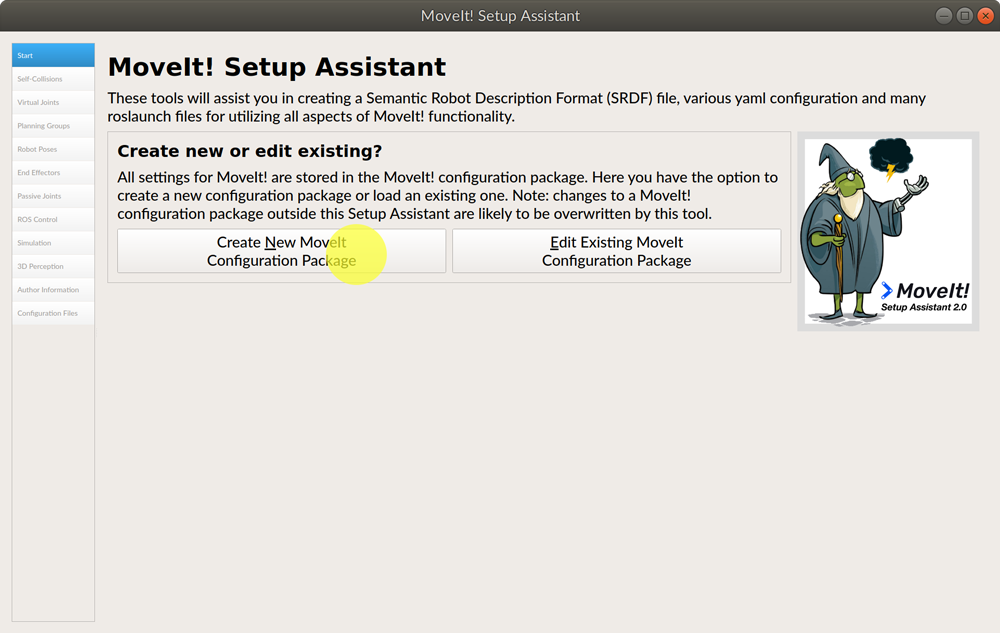The image size is (1000, 633).
Task: Minimize the Setup Assistant window
Action: [945, 16]
